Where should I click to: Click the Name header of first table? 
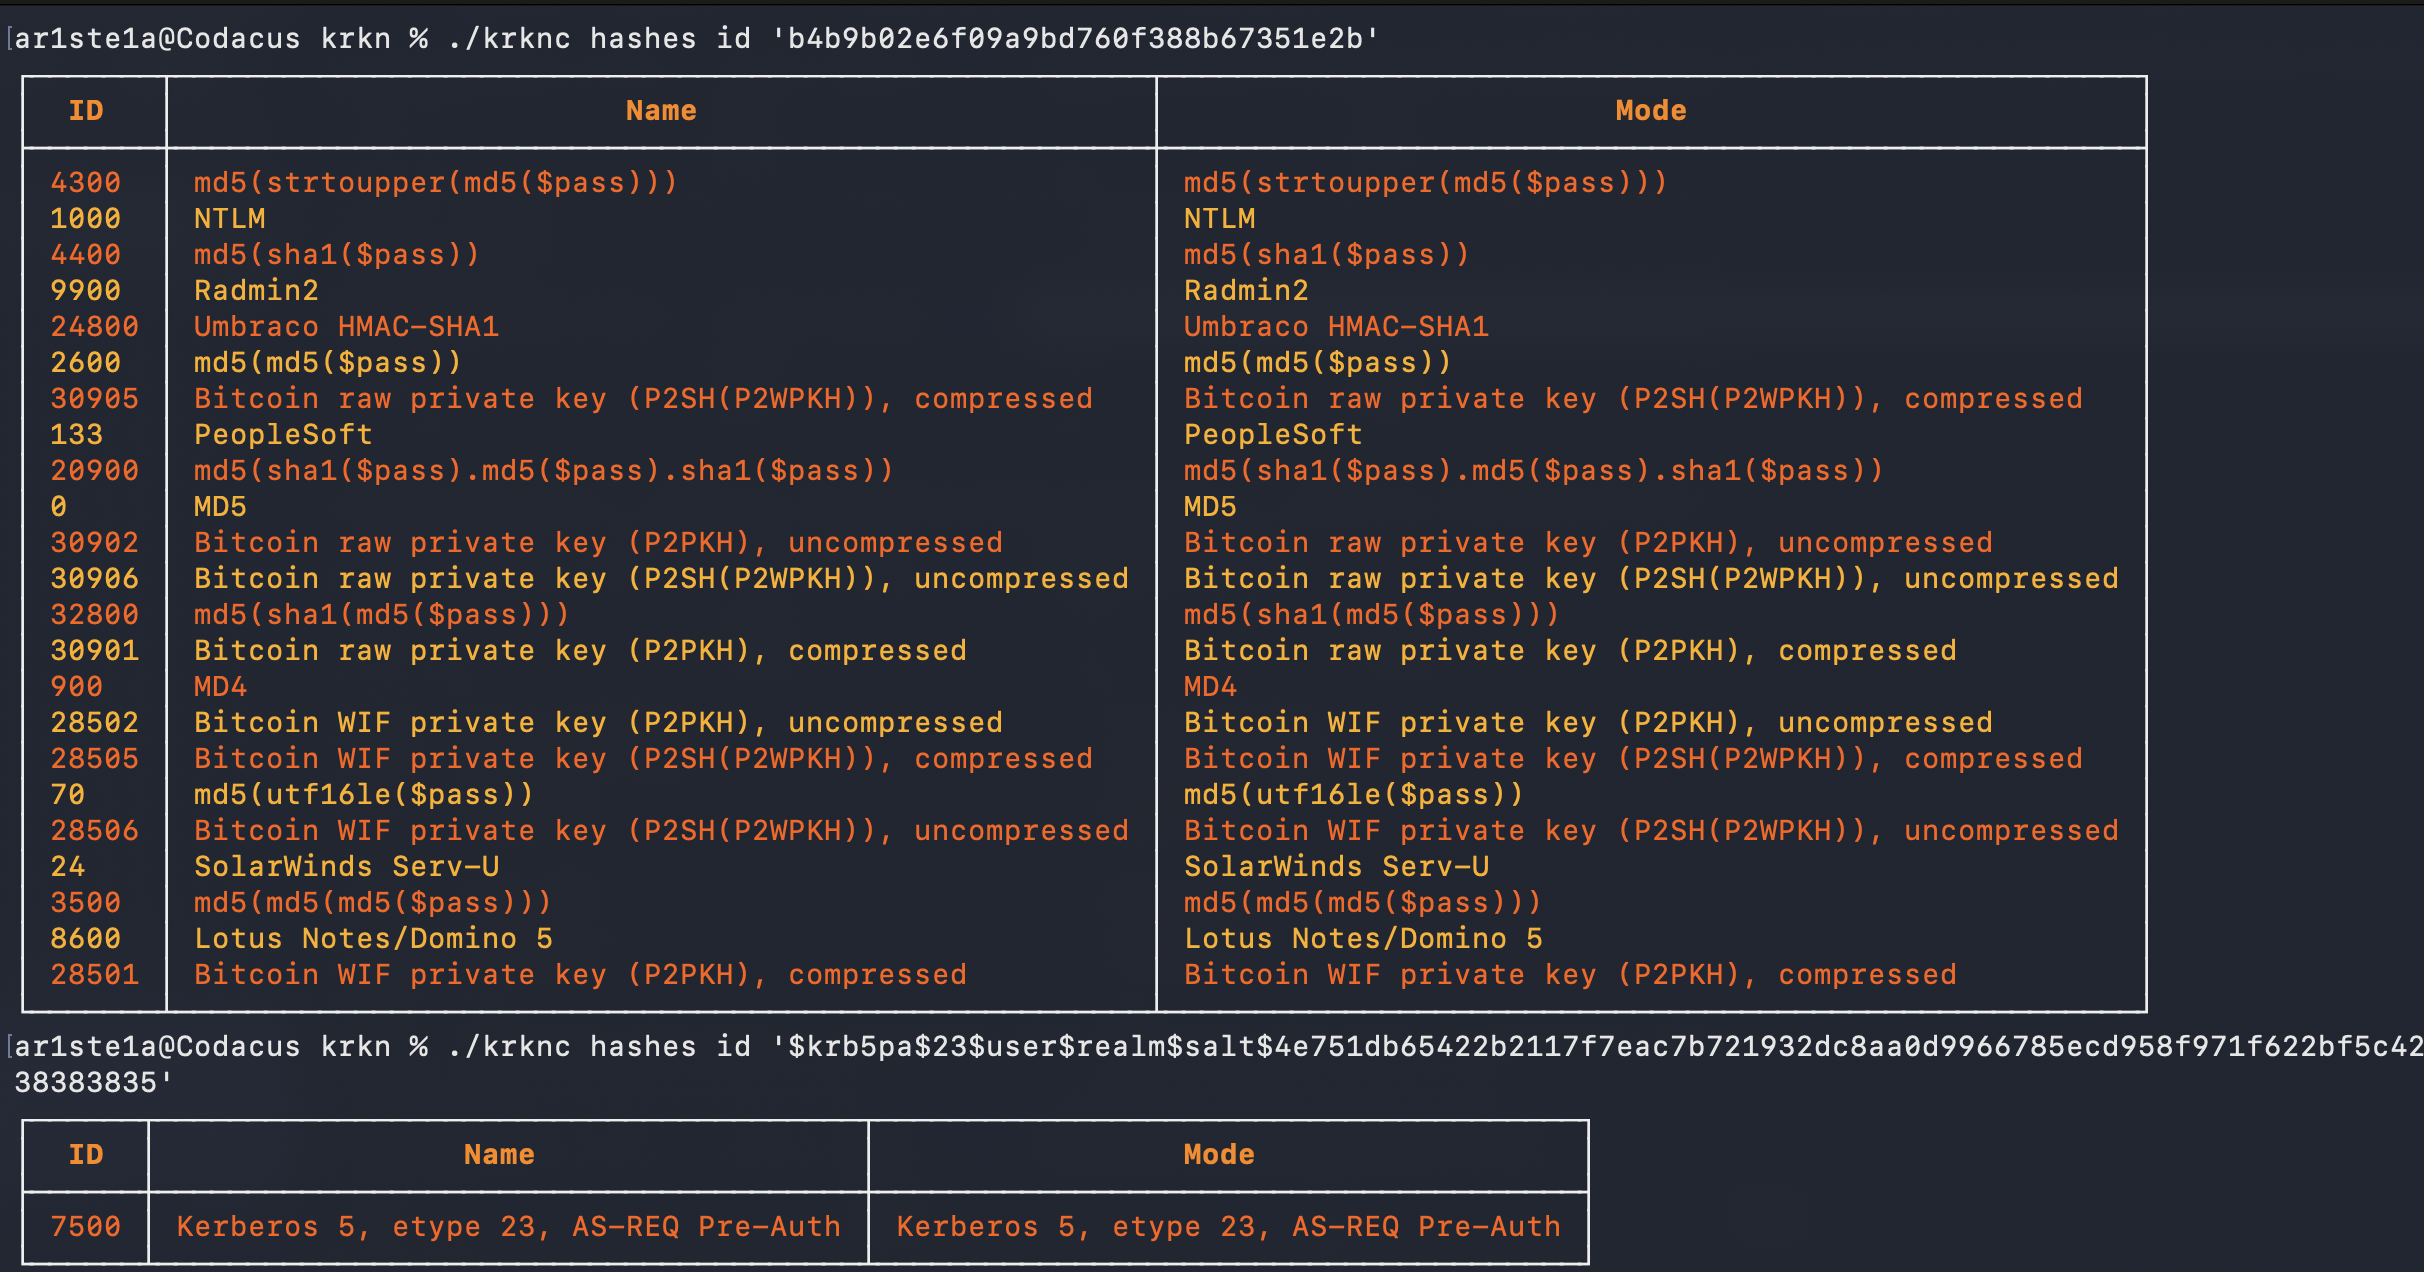(x=660, y=111)
